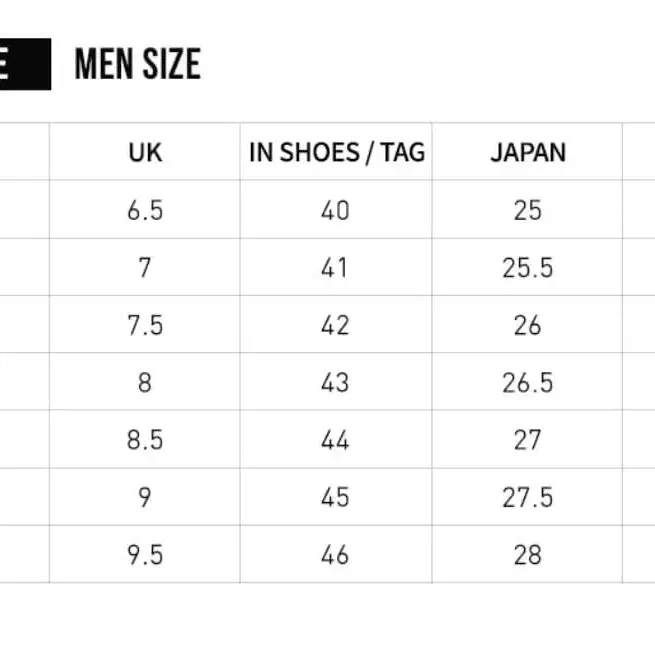Select UK size 9.5 cell

[145, 555]
